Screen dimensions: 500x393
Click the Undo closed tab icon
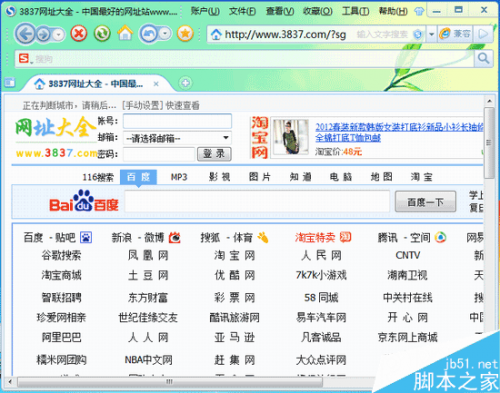[148, 34]
